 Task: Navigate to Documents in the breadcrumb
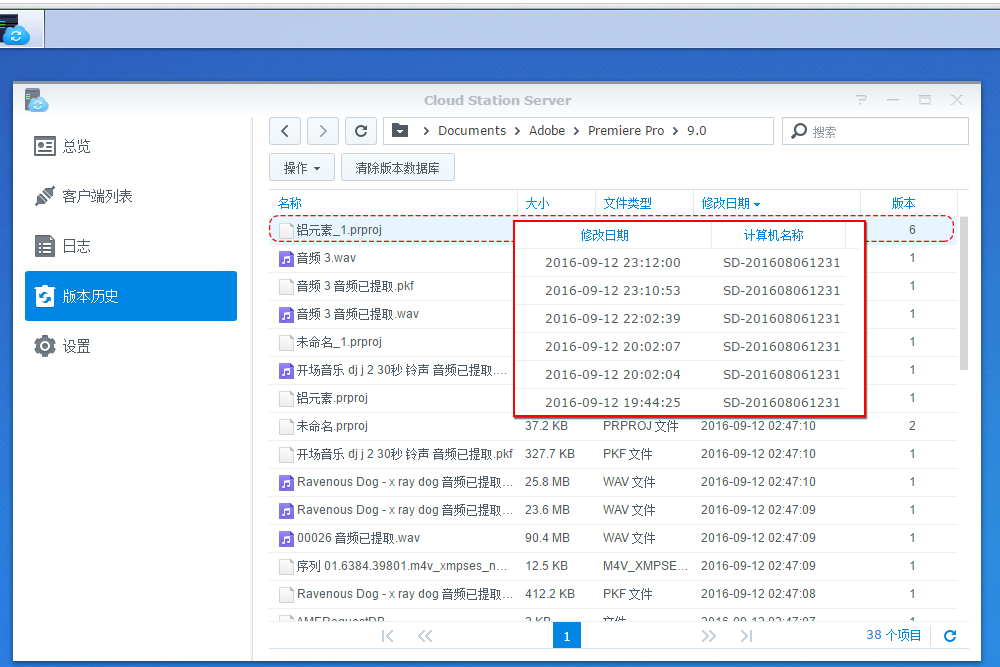click(x=472, y=130)
